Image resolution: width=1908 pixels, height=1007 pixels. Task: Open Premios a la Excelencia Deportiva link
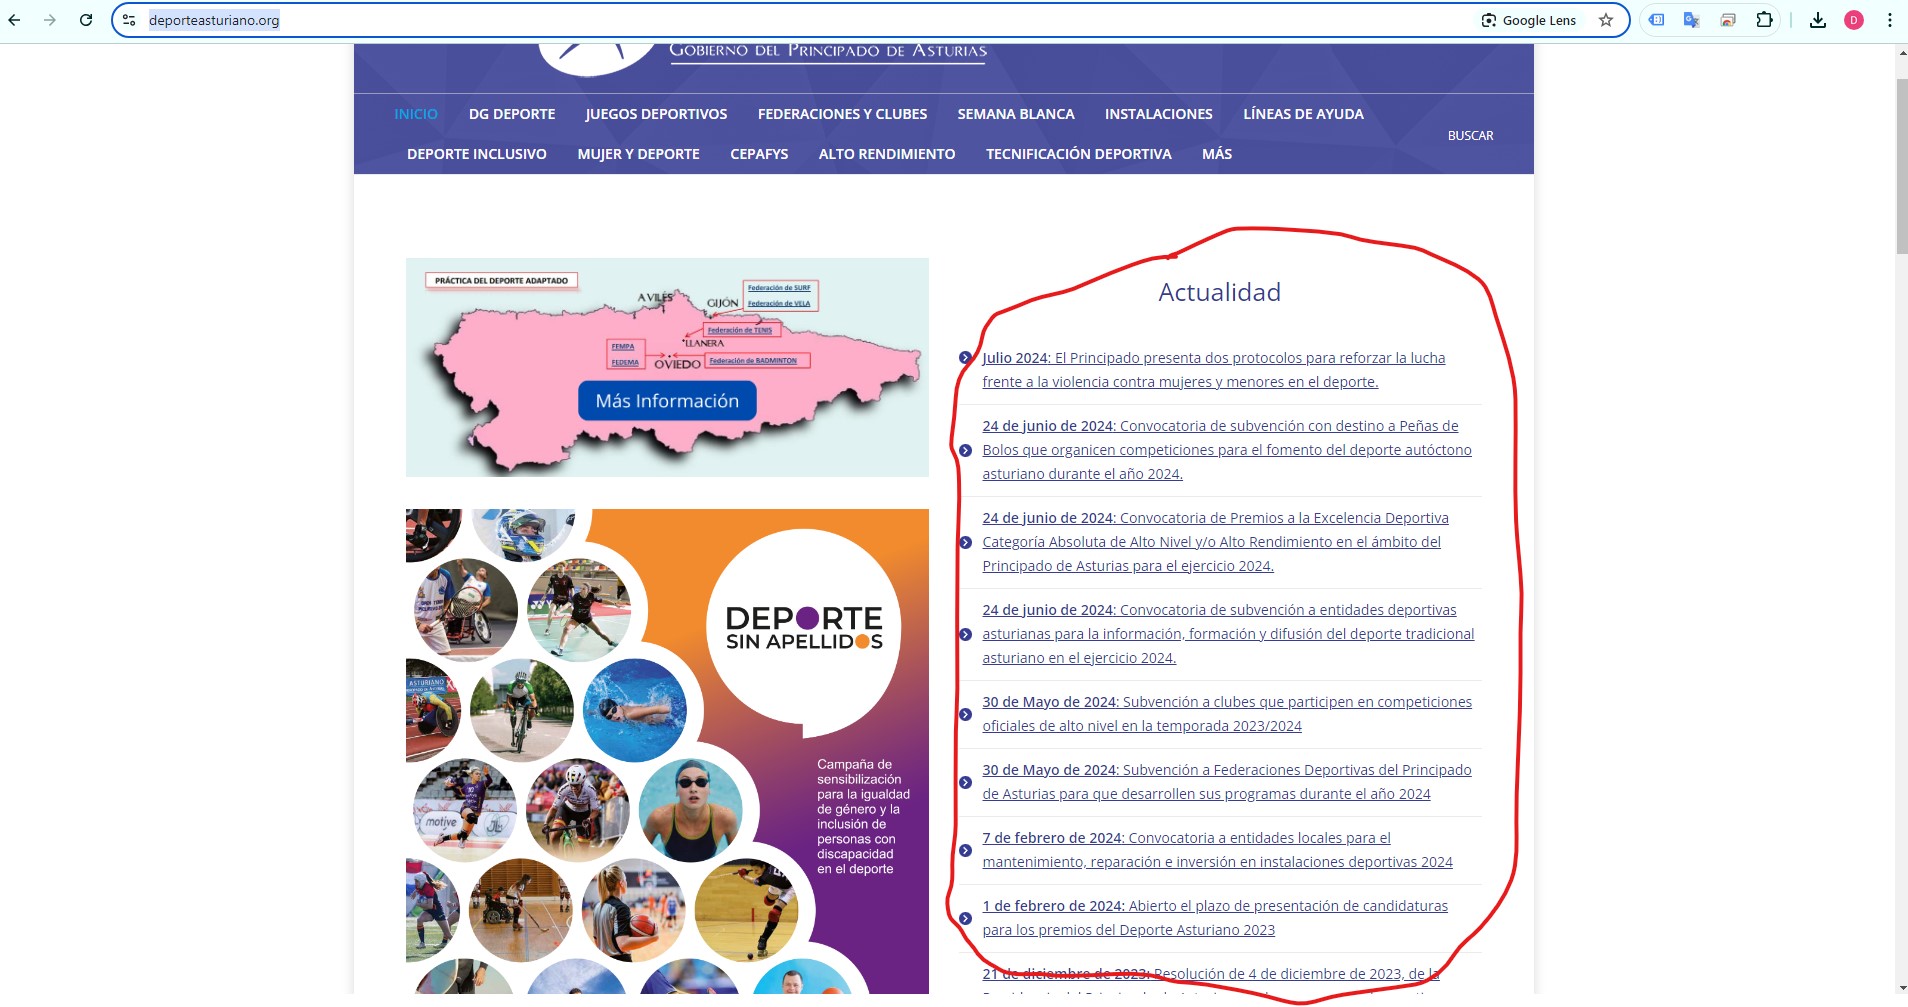(x=1215, y=542)
